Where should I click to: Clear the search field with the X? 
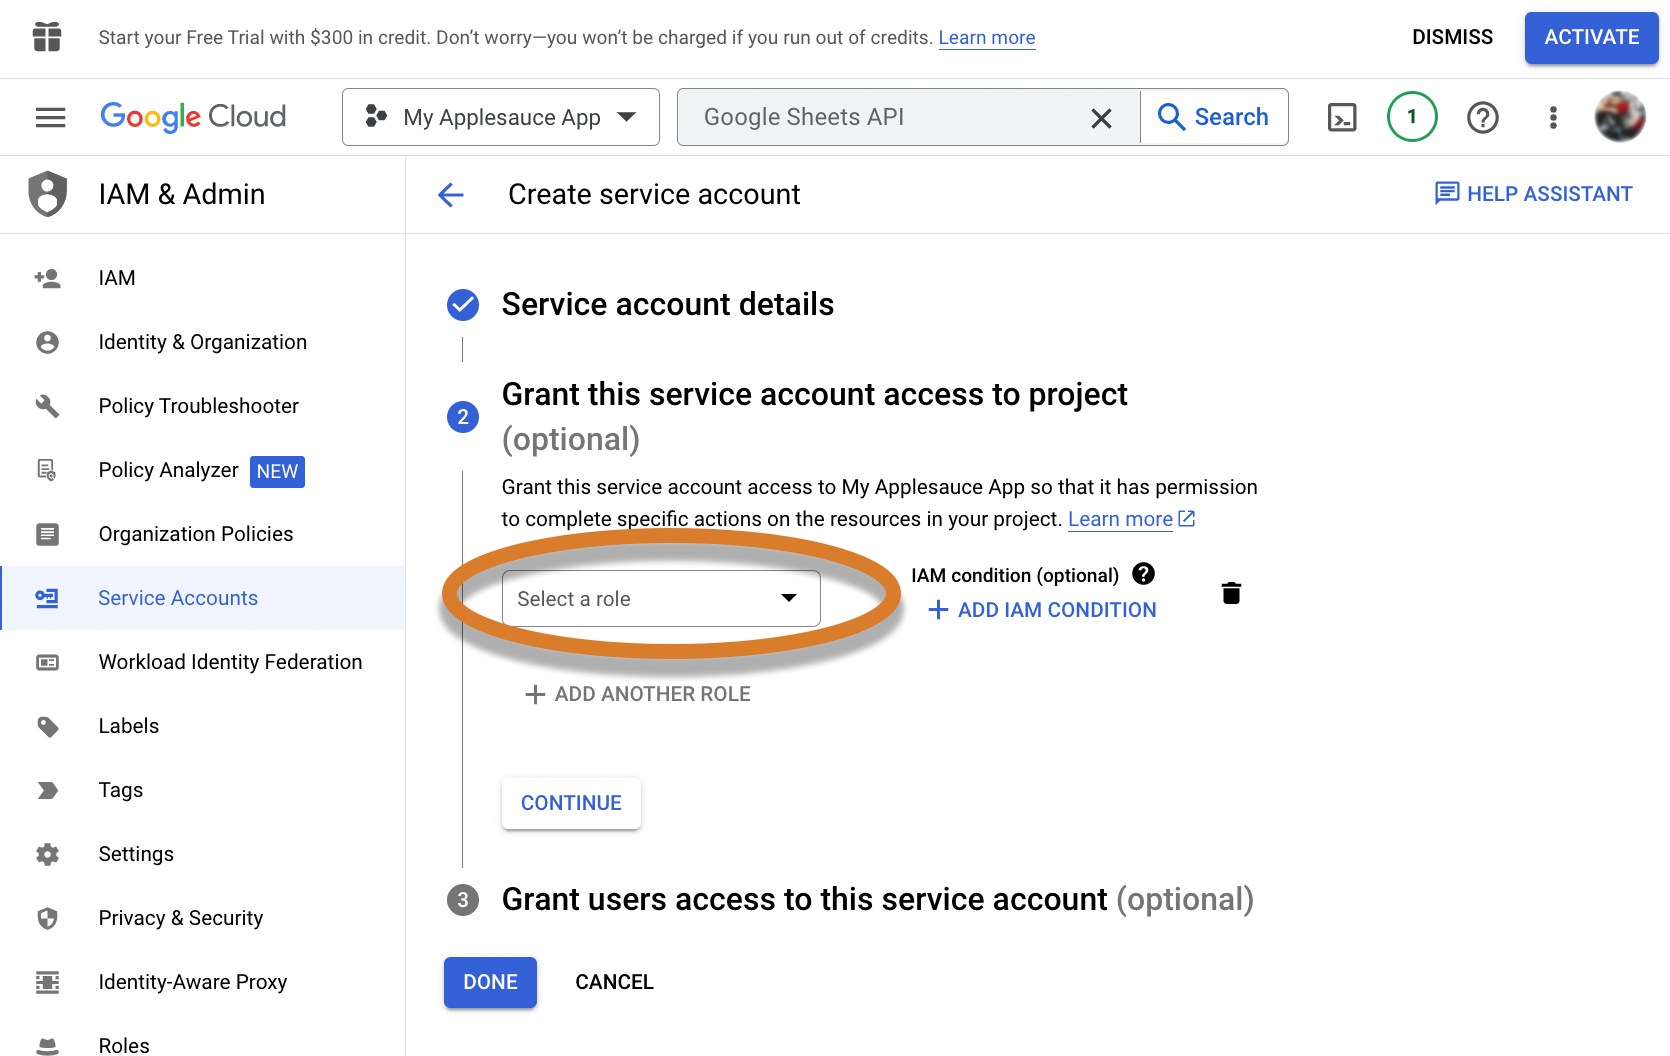pos(1101,118)
